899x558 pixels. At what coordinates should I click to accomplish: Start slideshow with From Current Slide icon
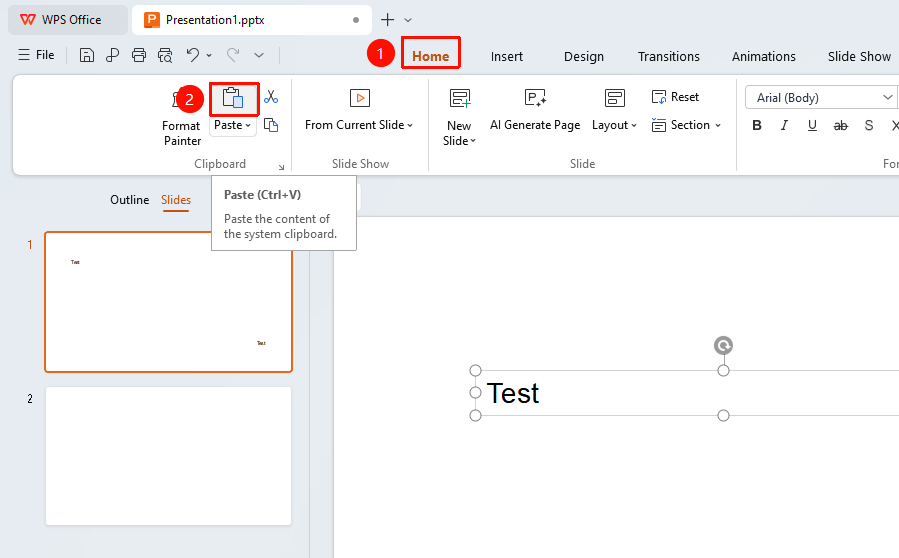click(360, 98)
